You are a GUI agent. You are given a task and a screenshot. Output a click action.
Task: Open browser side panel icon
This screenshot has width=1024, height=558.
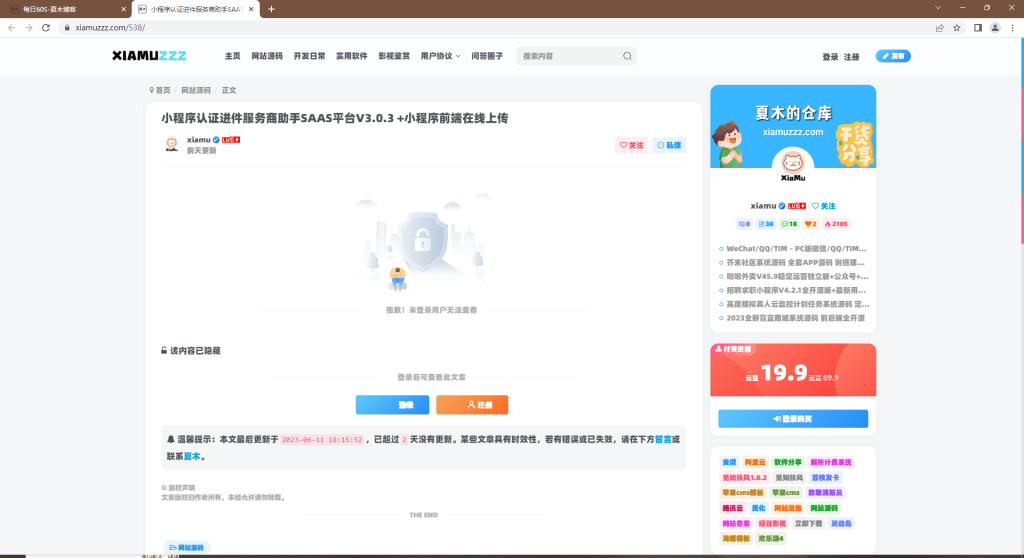tap(978, 27)
